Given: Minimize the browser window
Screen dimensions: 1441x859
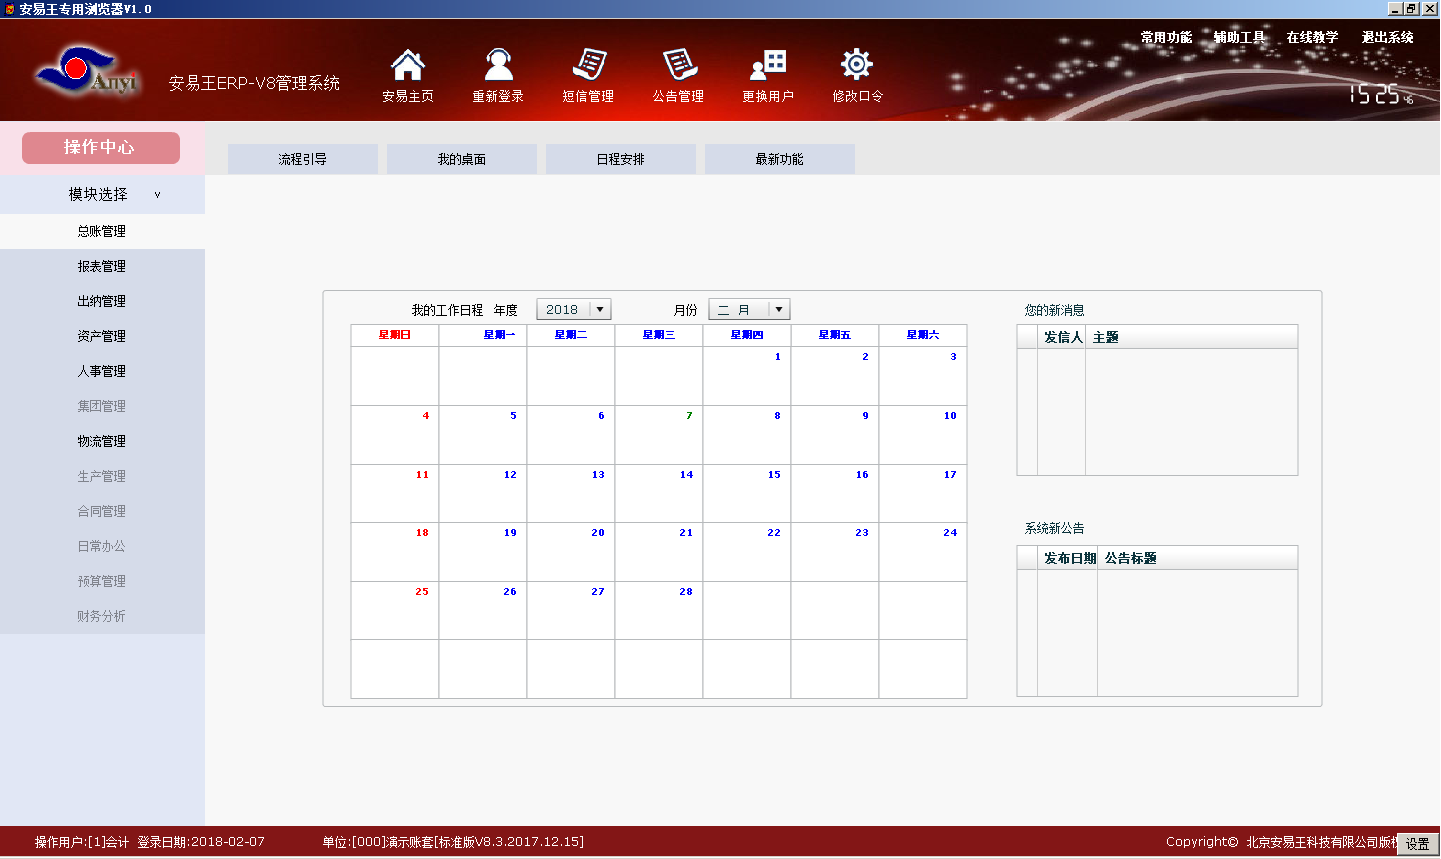Looking at the screenshot, I should tap(1395, 8).
